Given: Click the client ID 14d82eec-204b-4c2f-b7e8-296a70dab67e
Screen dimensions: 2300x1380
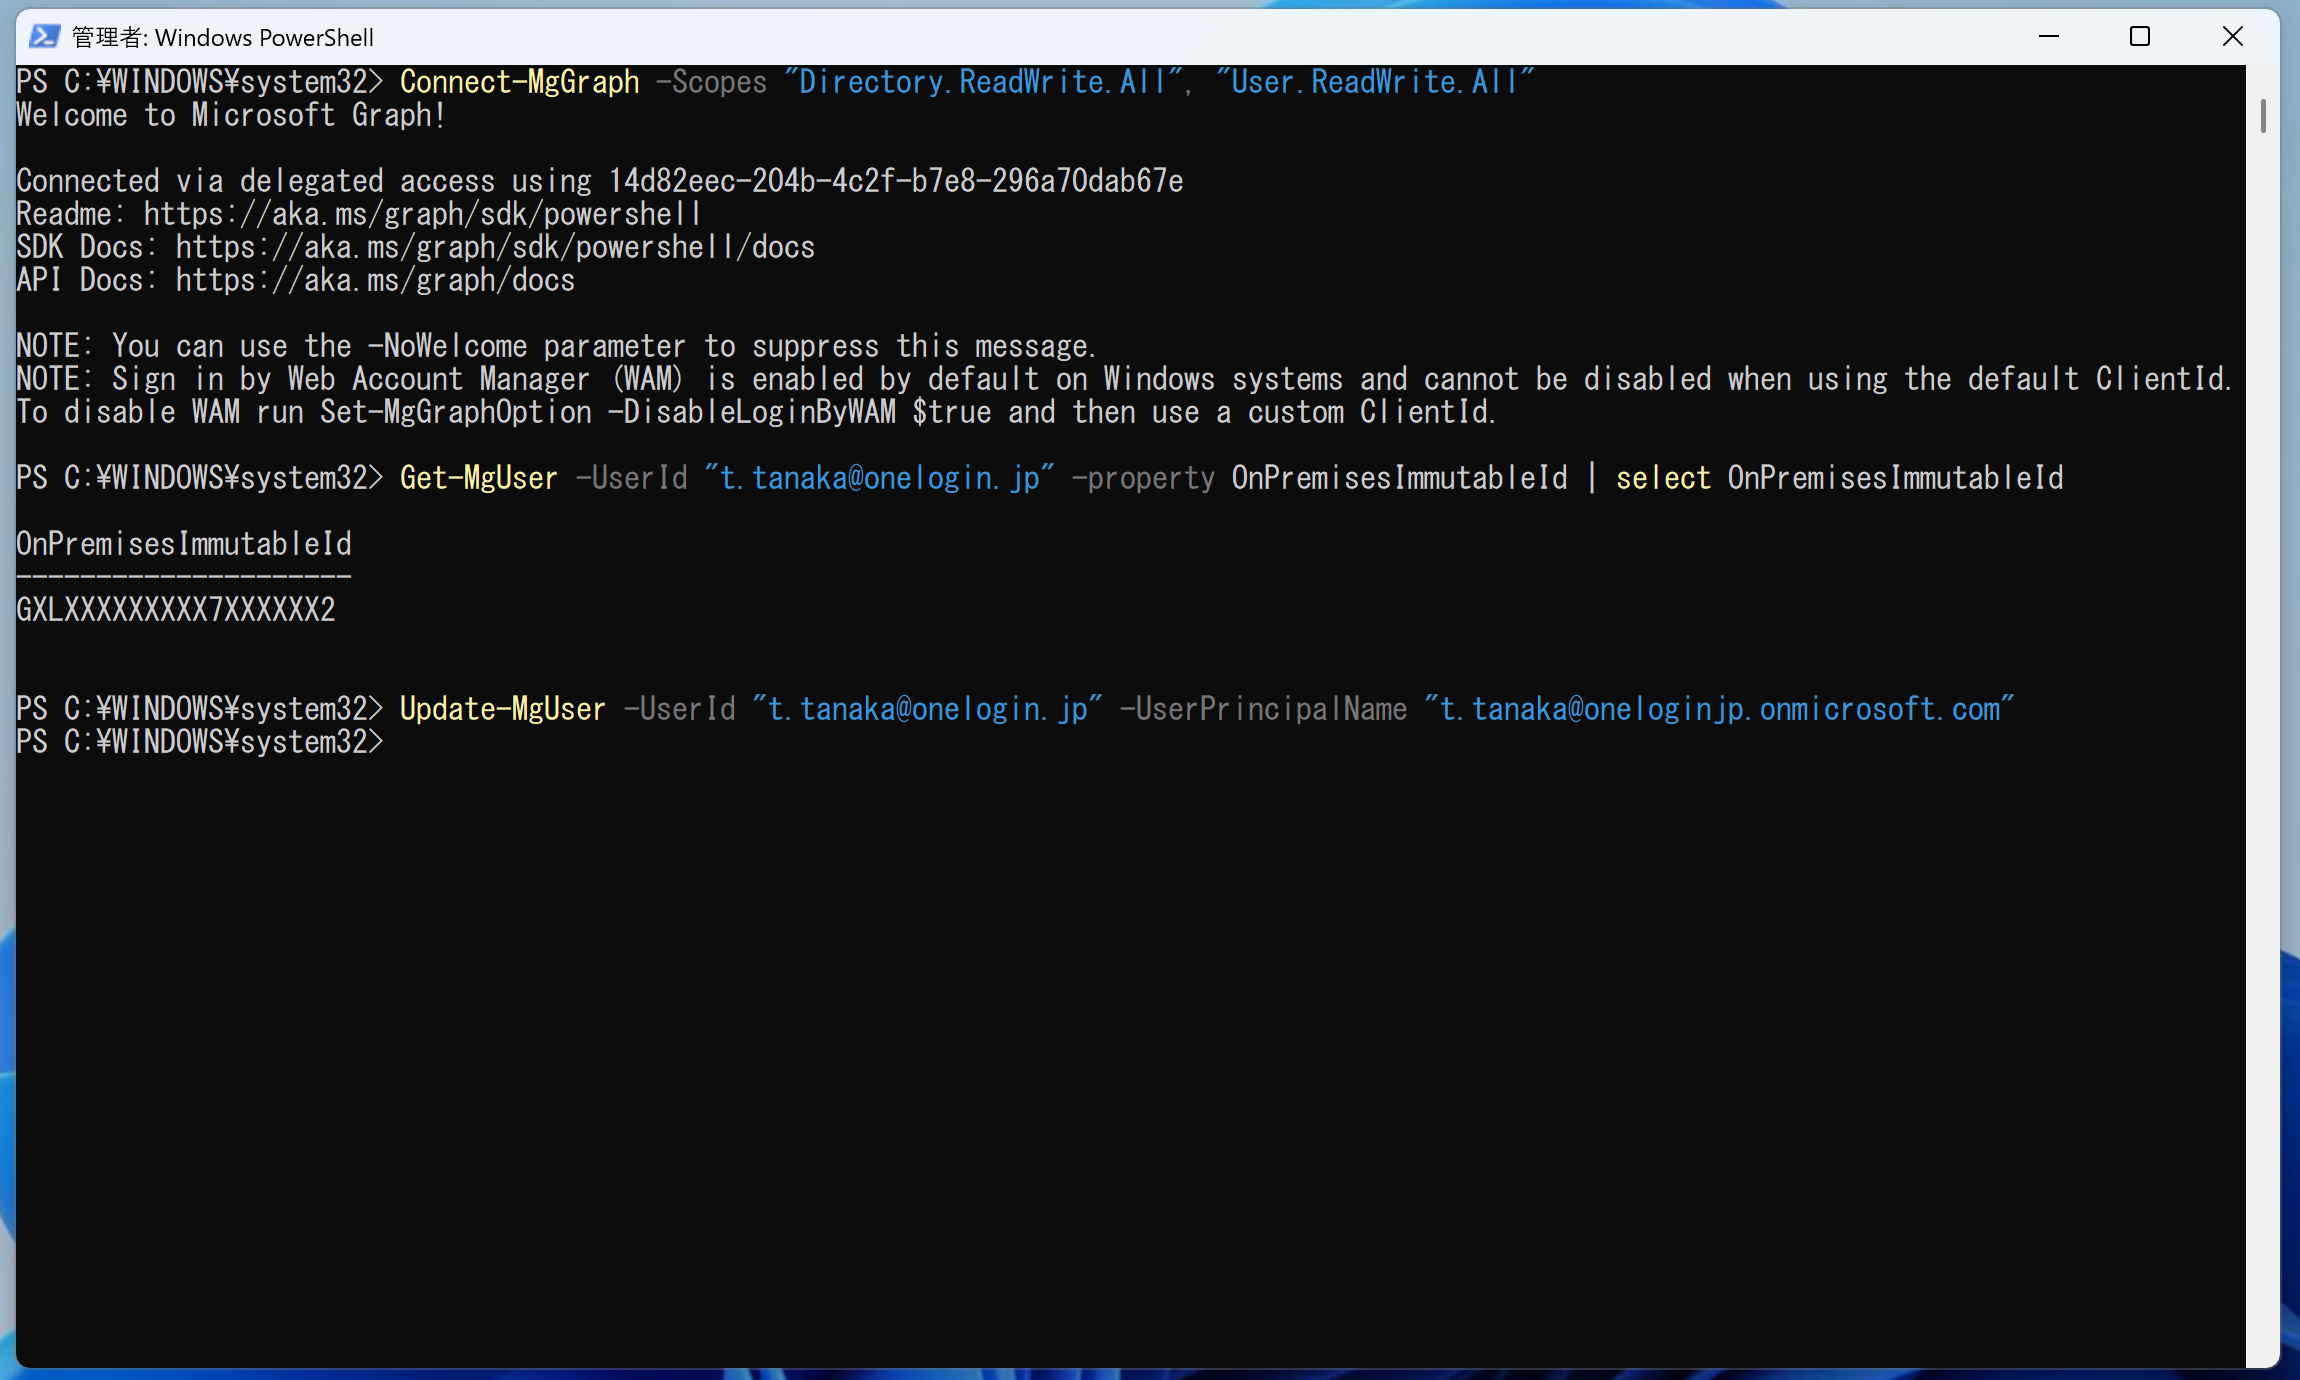Looking at the screenshot, I should [896, 181].
